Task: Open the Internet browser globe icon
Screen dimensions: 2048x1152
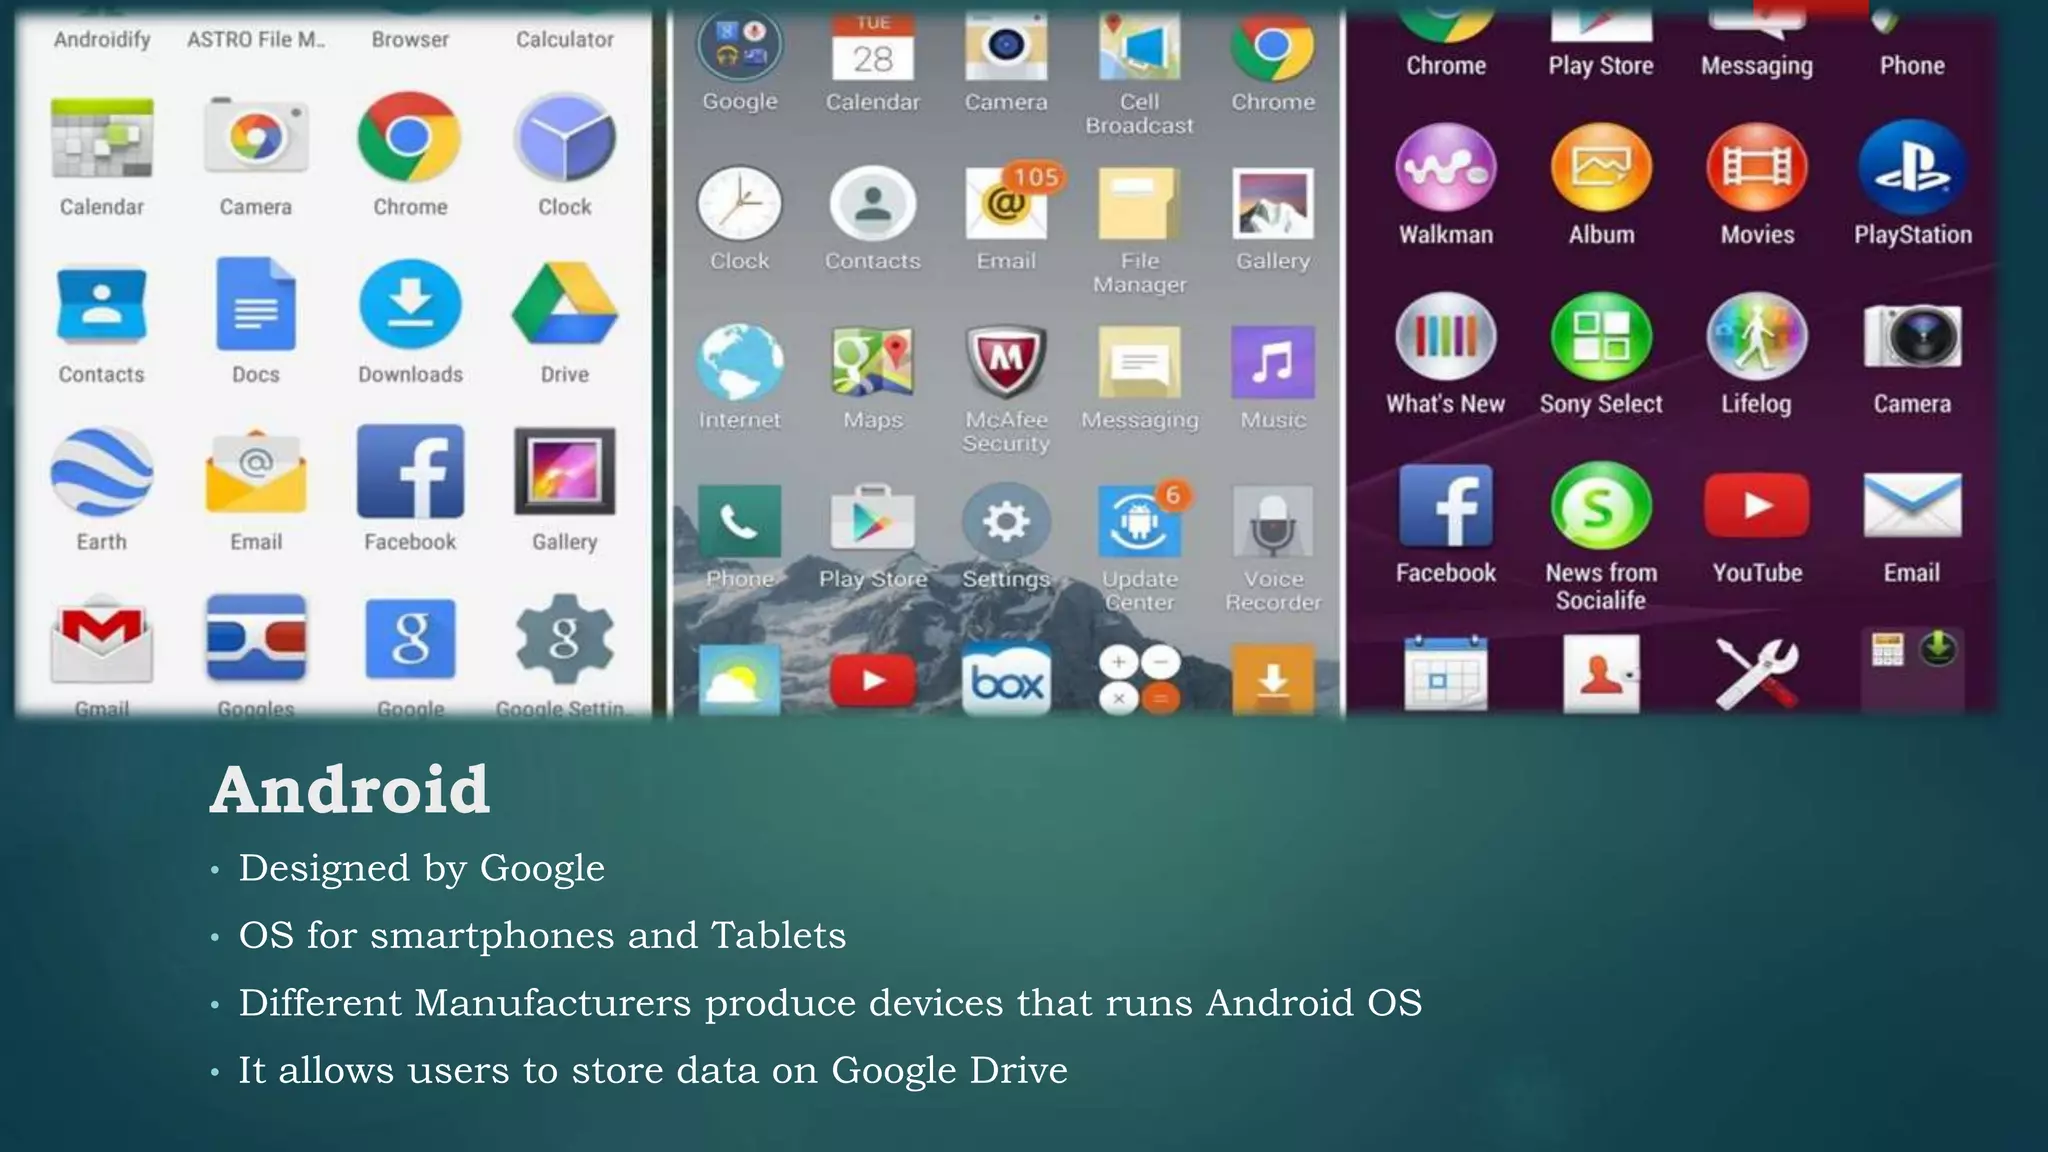Action: (x=740, y=362)
